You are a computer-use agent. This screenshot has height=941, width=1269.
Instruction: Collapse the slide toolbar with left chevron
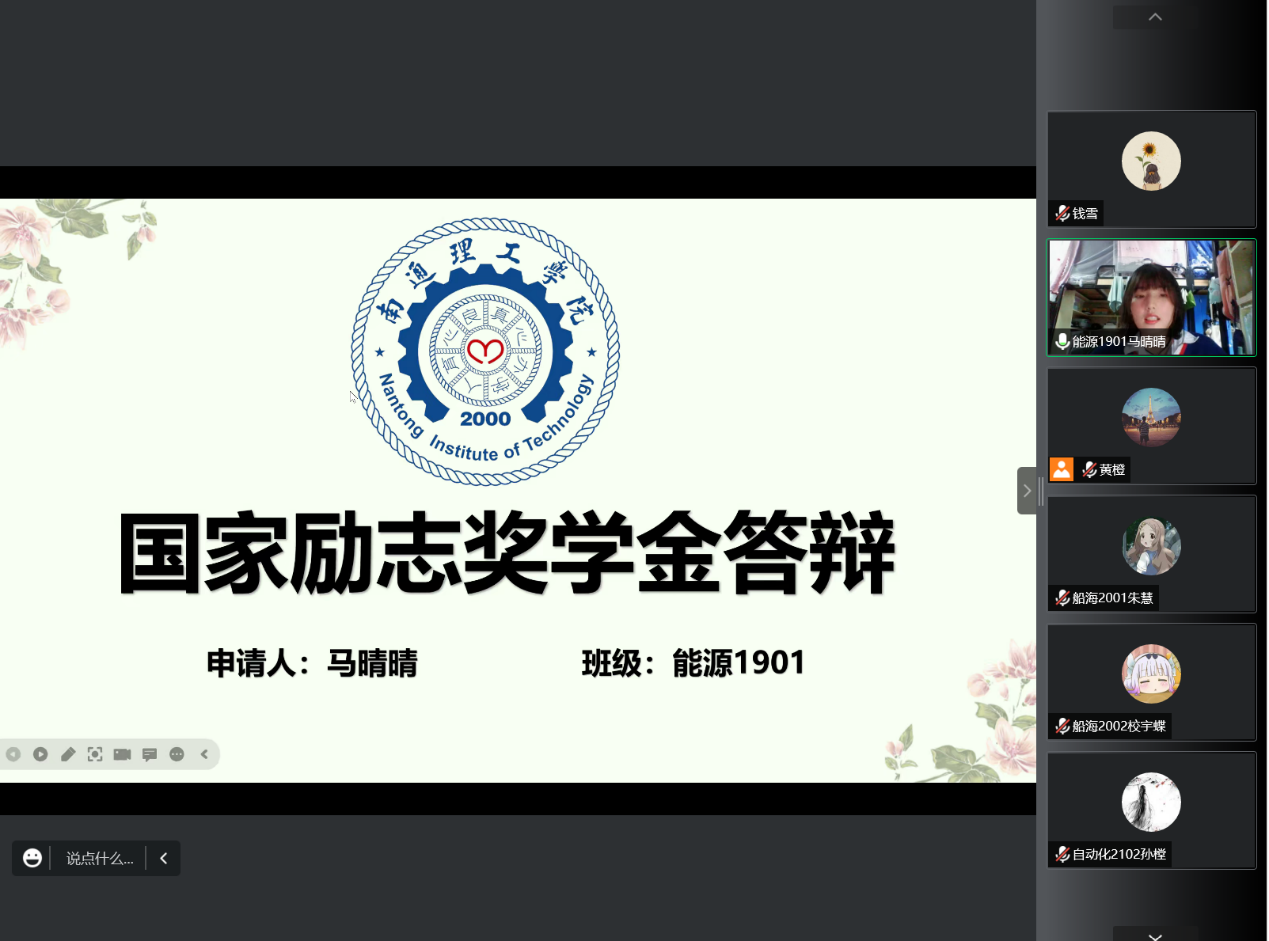204,754
